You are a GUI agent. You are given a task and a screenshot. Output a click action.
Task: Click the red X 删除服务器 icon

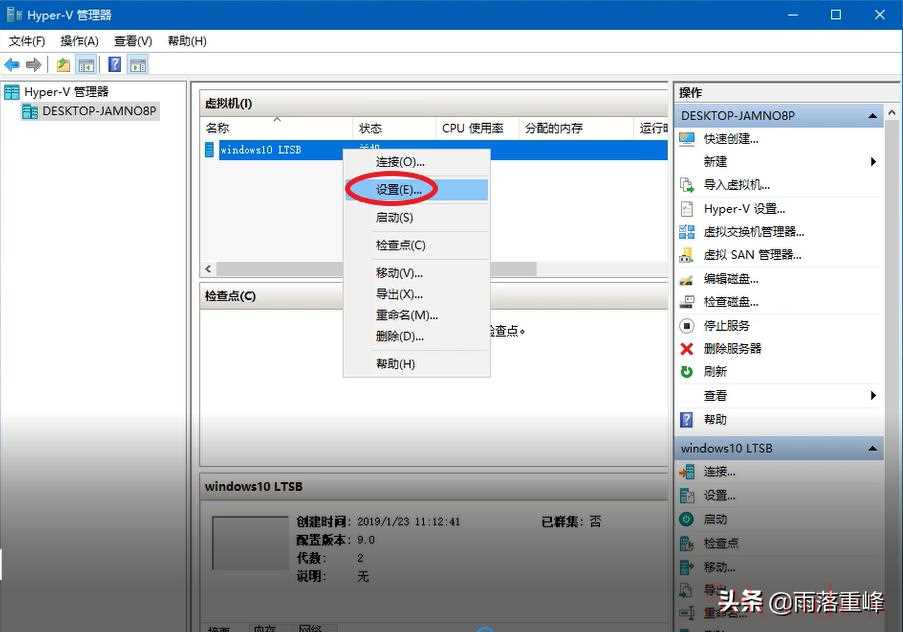686,349
